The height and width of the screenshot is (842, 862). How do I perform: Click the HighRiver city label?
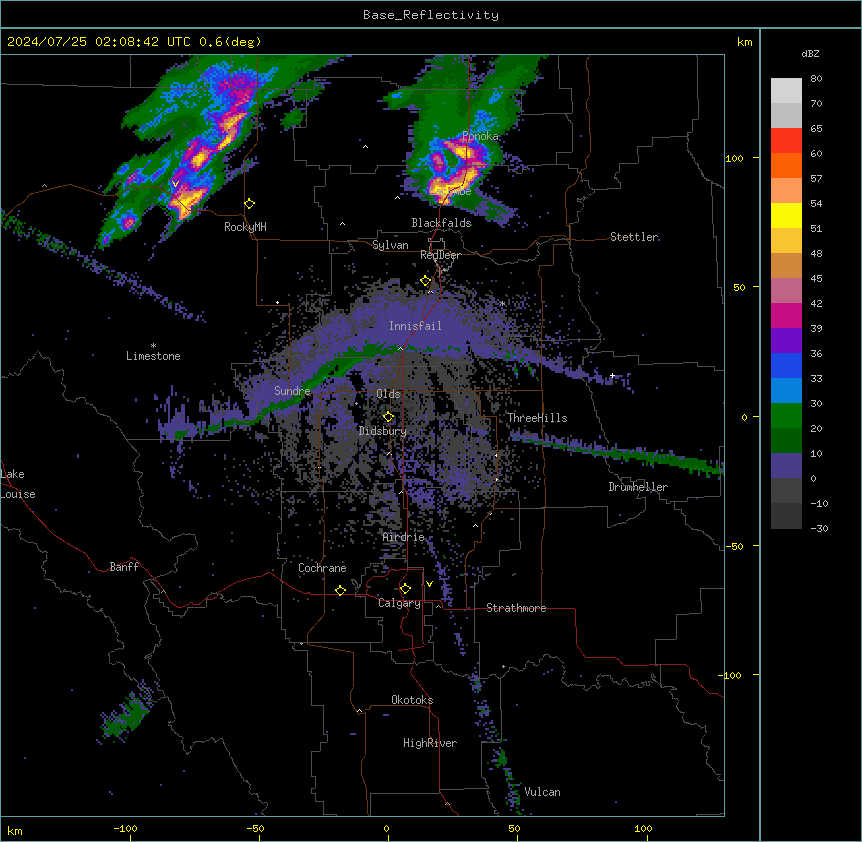pos(430,743)
